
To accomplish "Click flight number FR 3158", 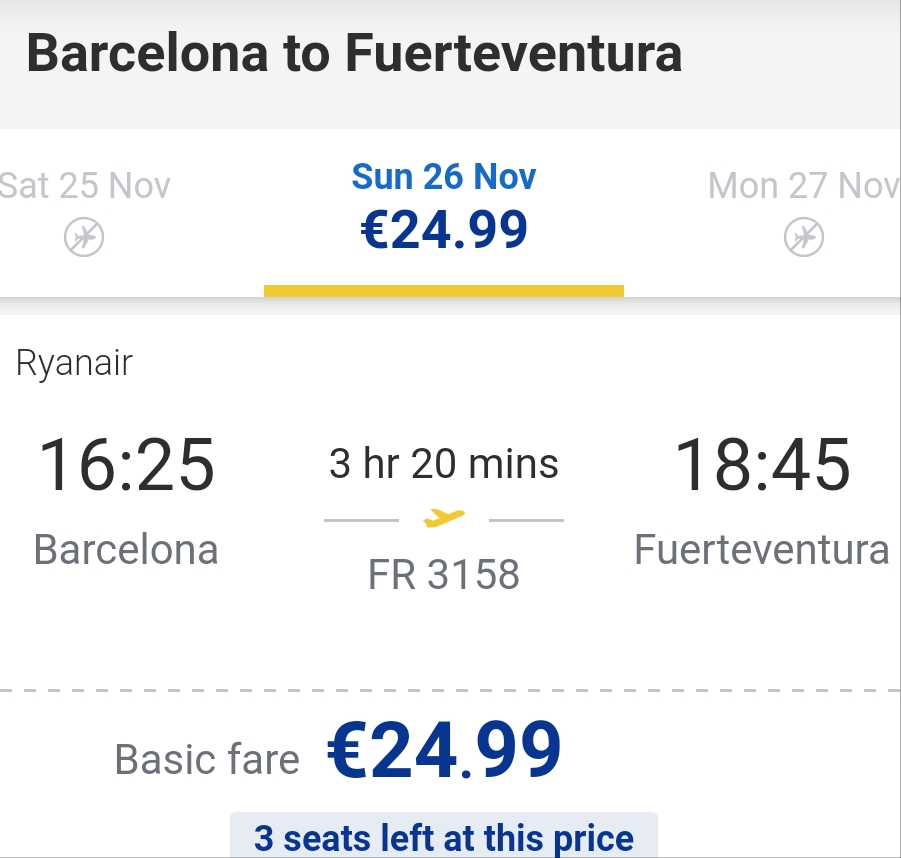I will [x=444, y=574].
